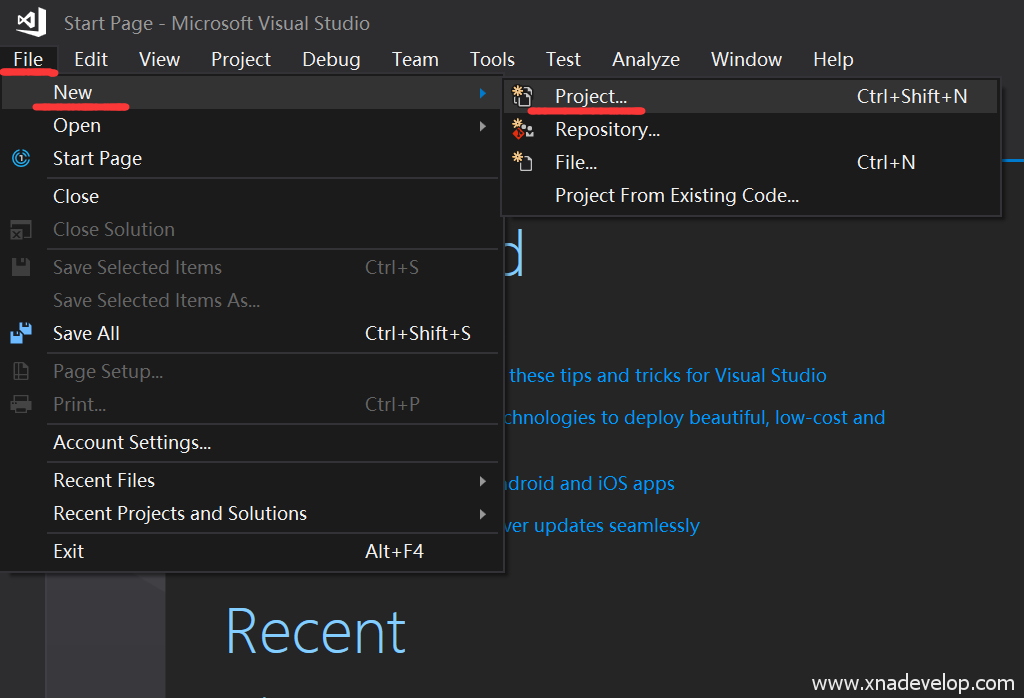Open the Tools menu
The image size is (1024, 698).
tap(492, 59)
